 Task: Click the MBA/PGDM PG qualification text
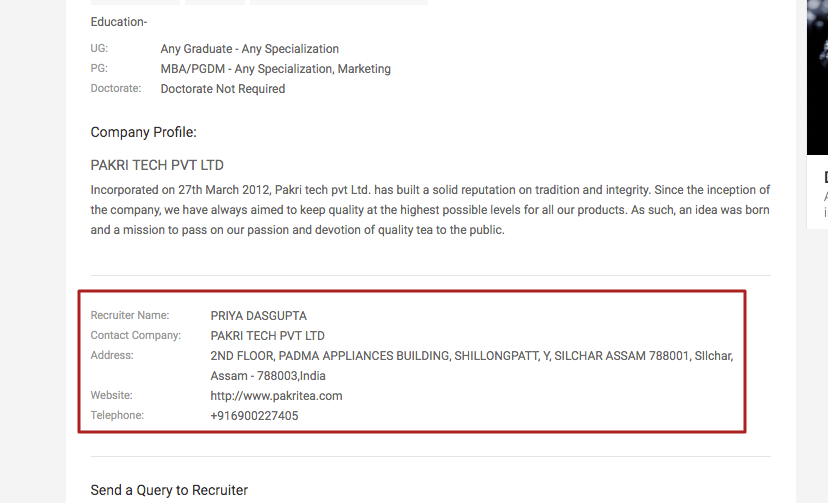click(276, 69)
